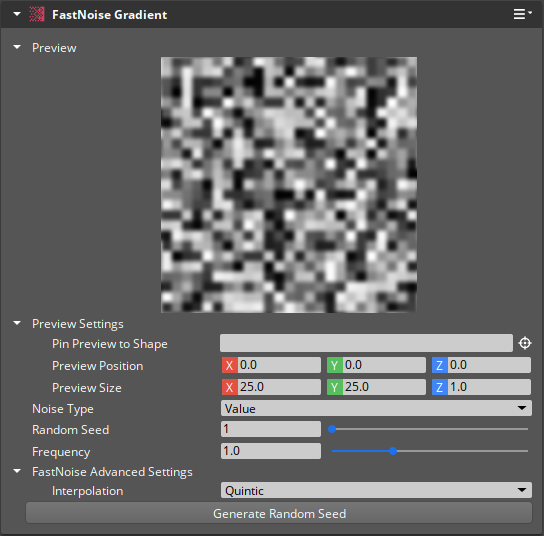Click the Preview Position label
This screenshot has height=536, width=544.
(97, 366)
